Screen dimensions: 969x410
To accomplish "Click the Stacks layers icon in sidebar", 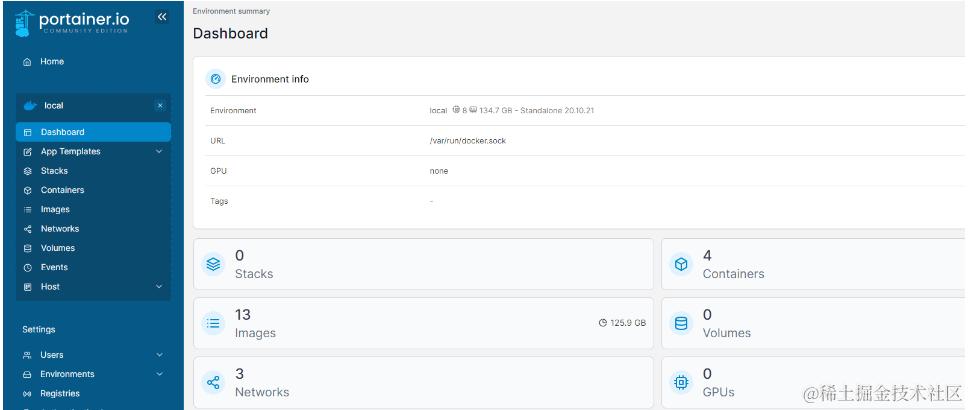I will (x=27, y=171).
